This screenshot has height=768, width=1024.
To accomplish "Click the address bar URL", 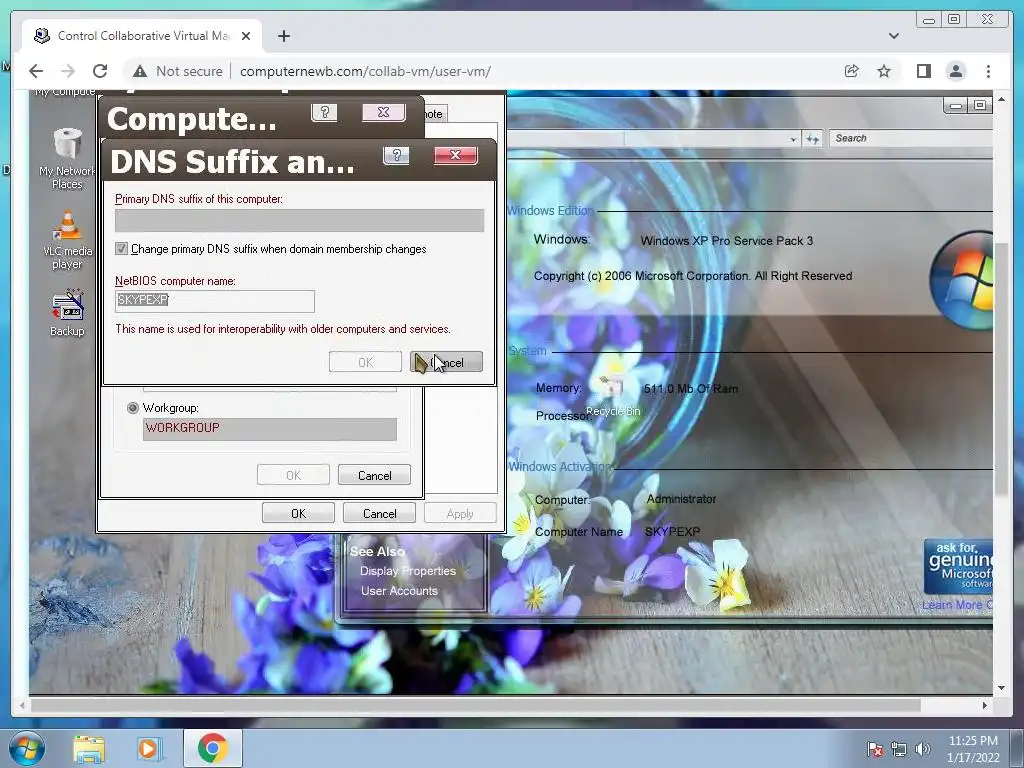I will pyautogui.click(x=365, y=71).
